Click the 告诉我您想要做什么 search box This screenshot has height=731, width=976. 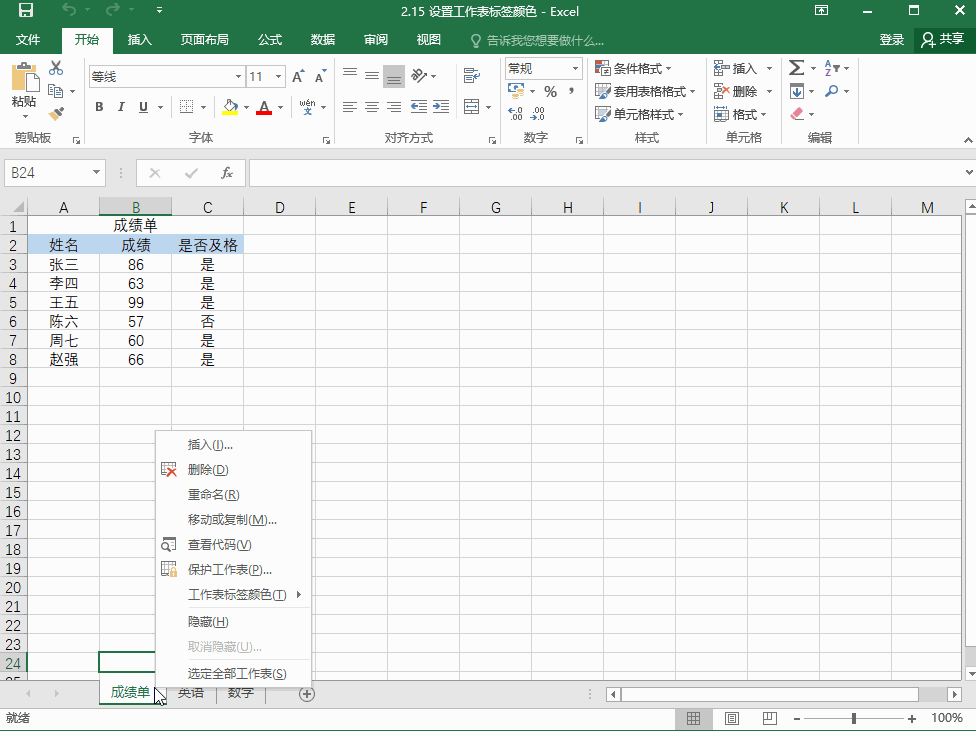(x=538, y=40)
